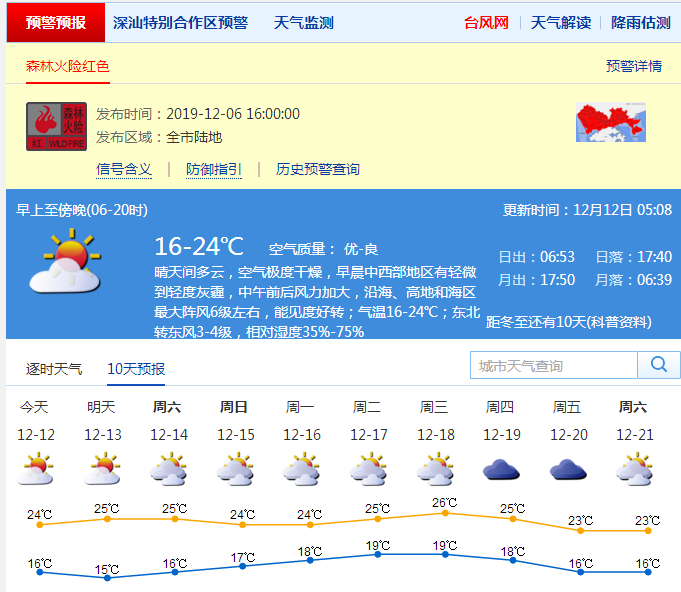Open the 深汕特别合作区预警 tab

pos(180,22)
